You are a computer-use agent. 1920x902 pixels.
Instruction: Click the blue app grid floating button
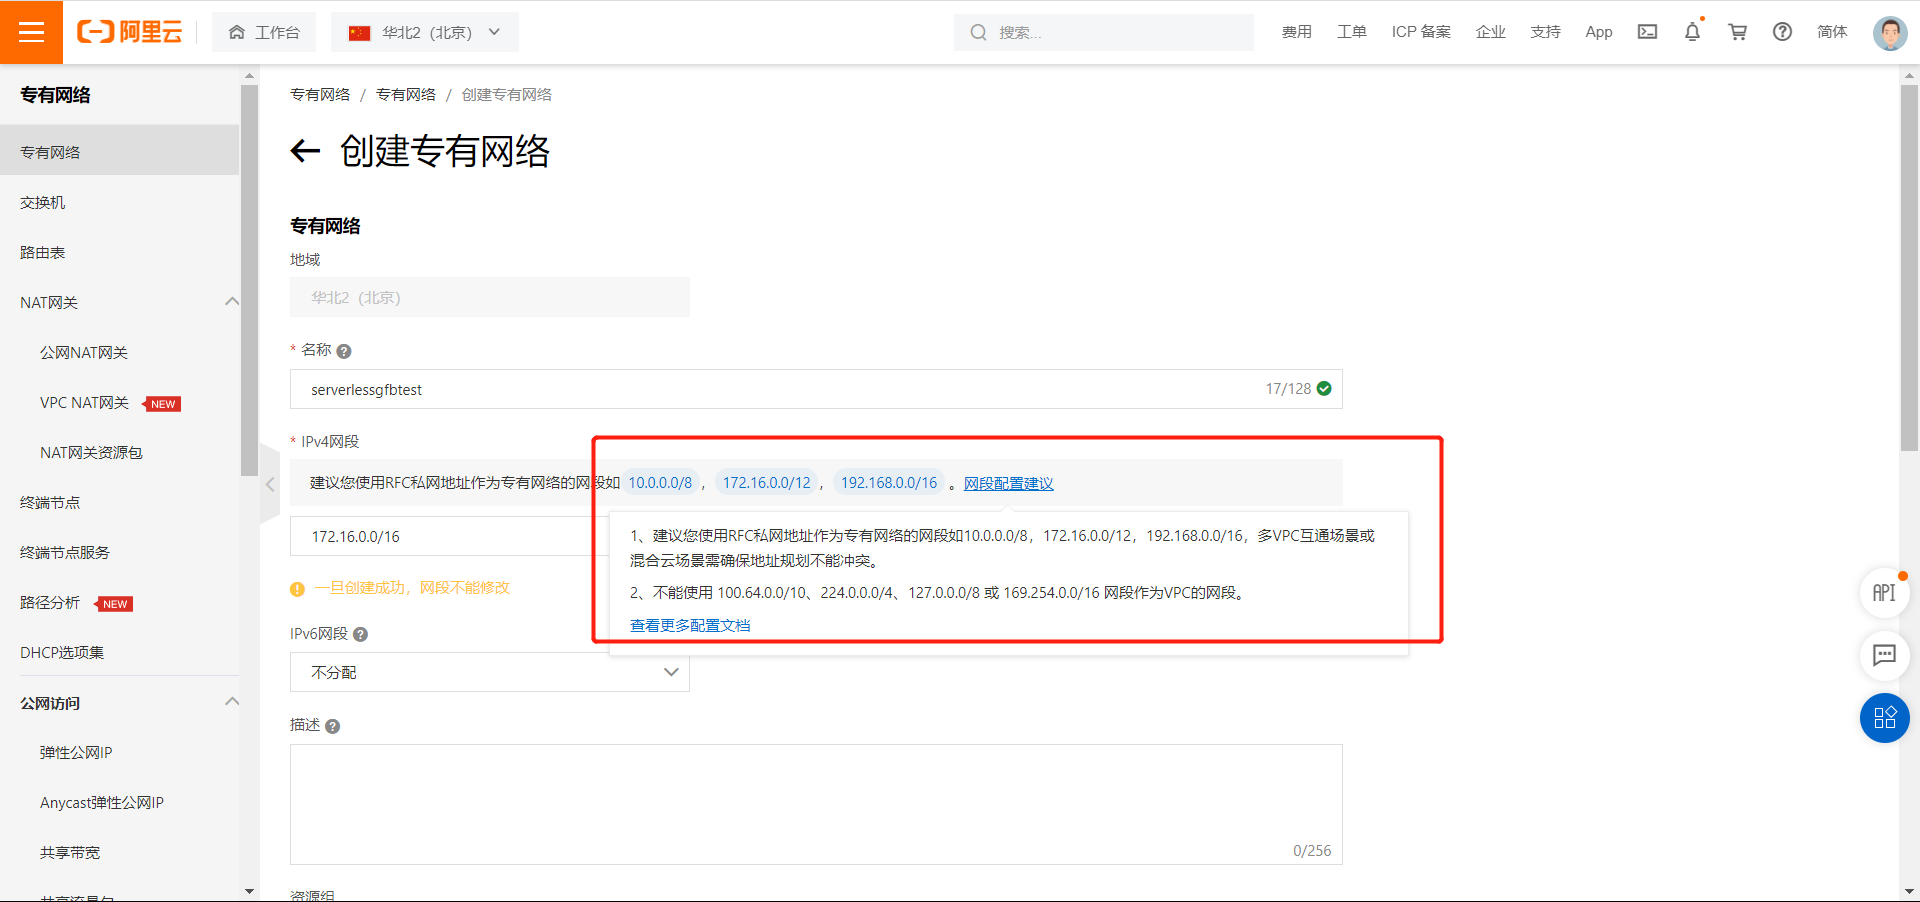pyautogui.click(x=1884, y=718)
